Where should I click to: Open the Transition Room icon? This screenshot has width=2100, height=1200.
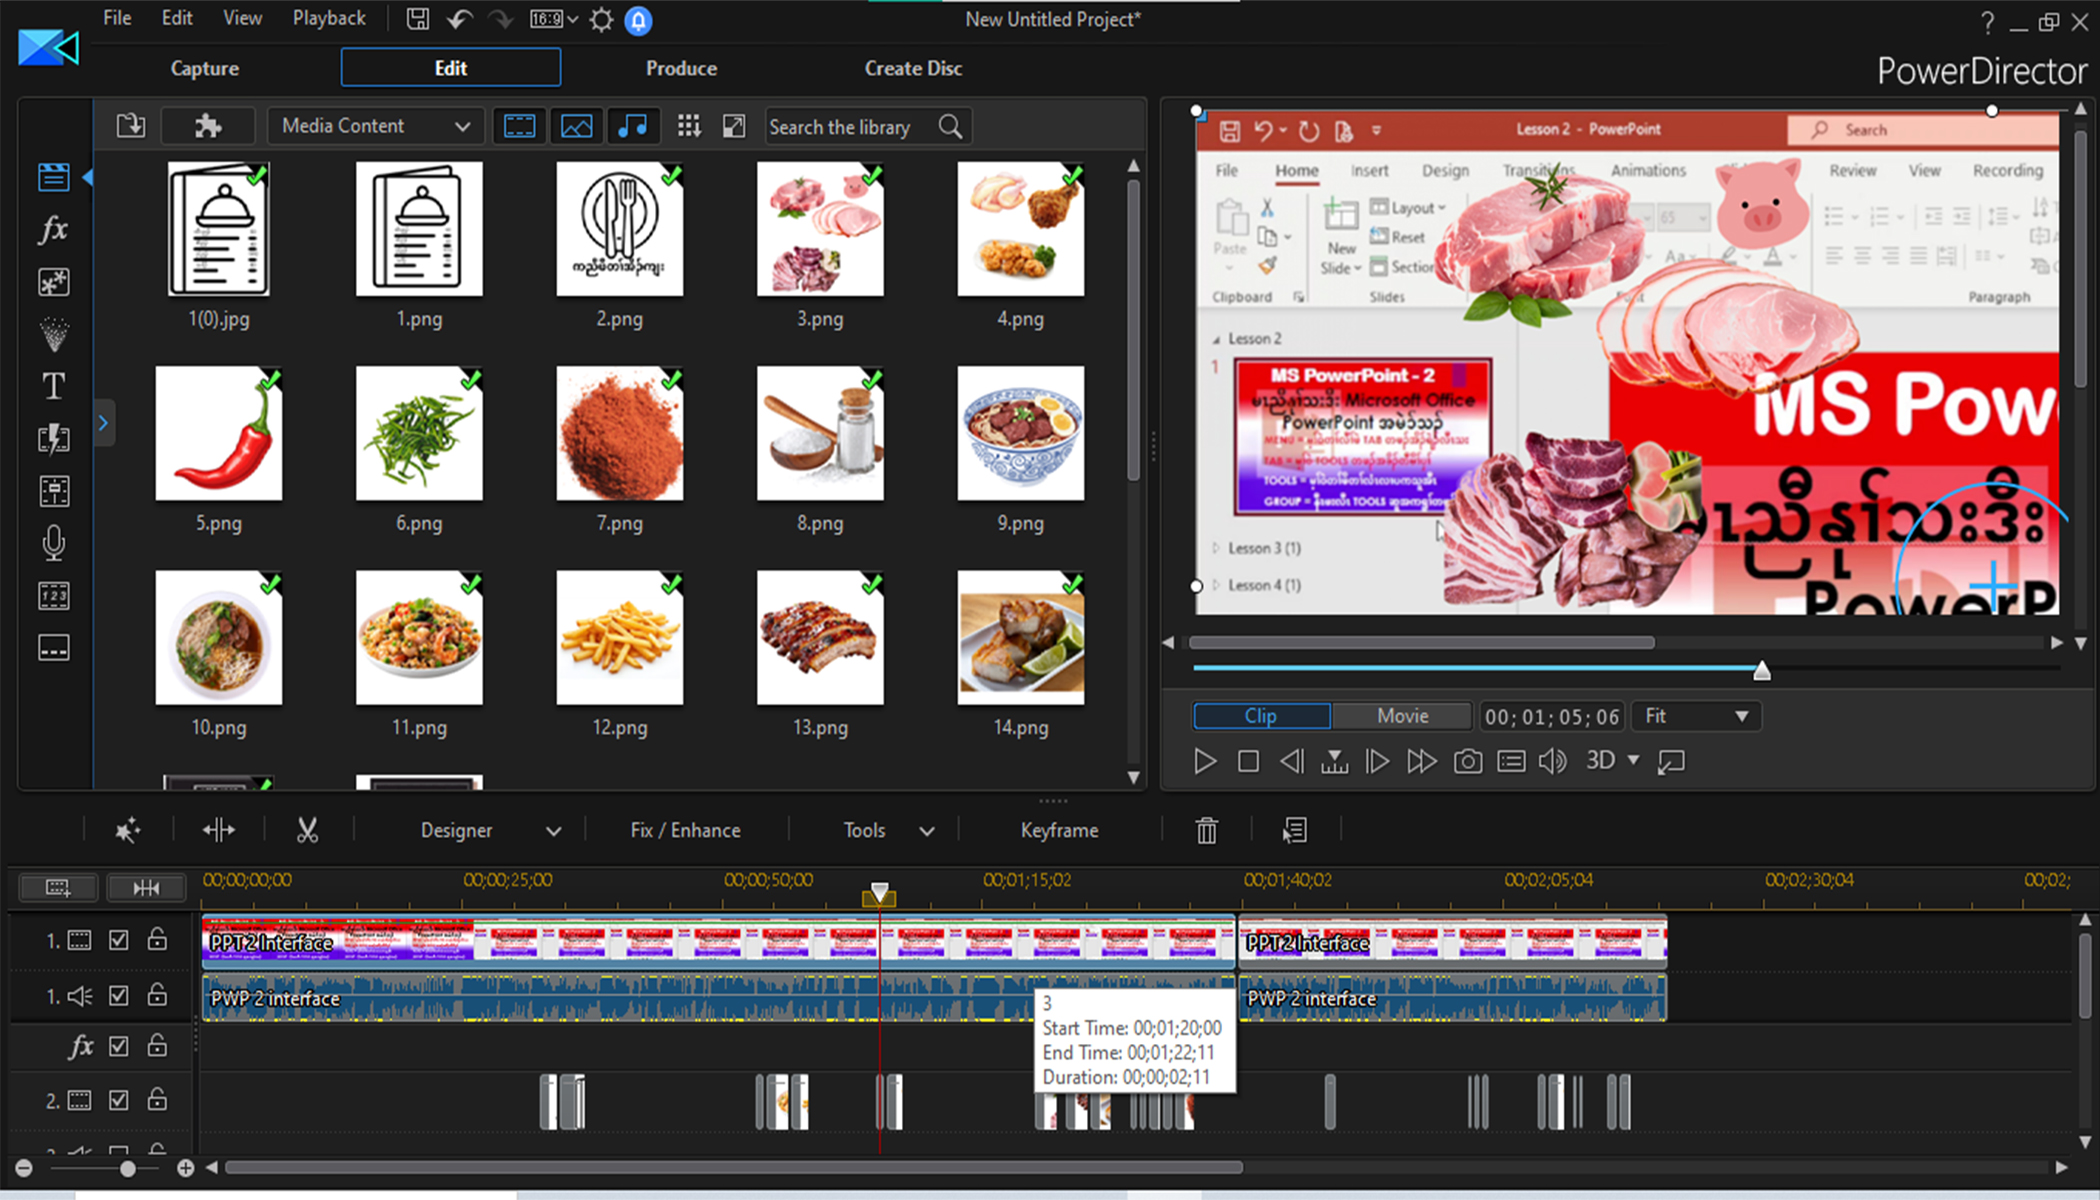coord(54,438)
